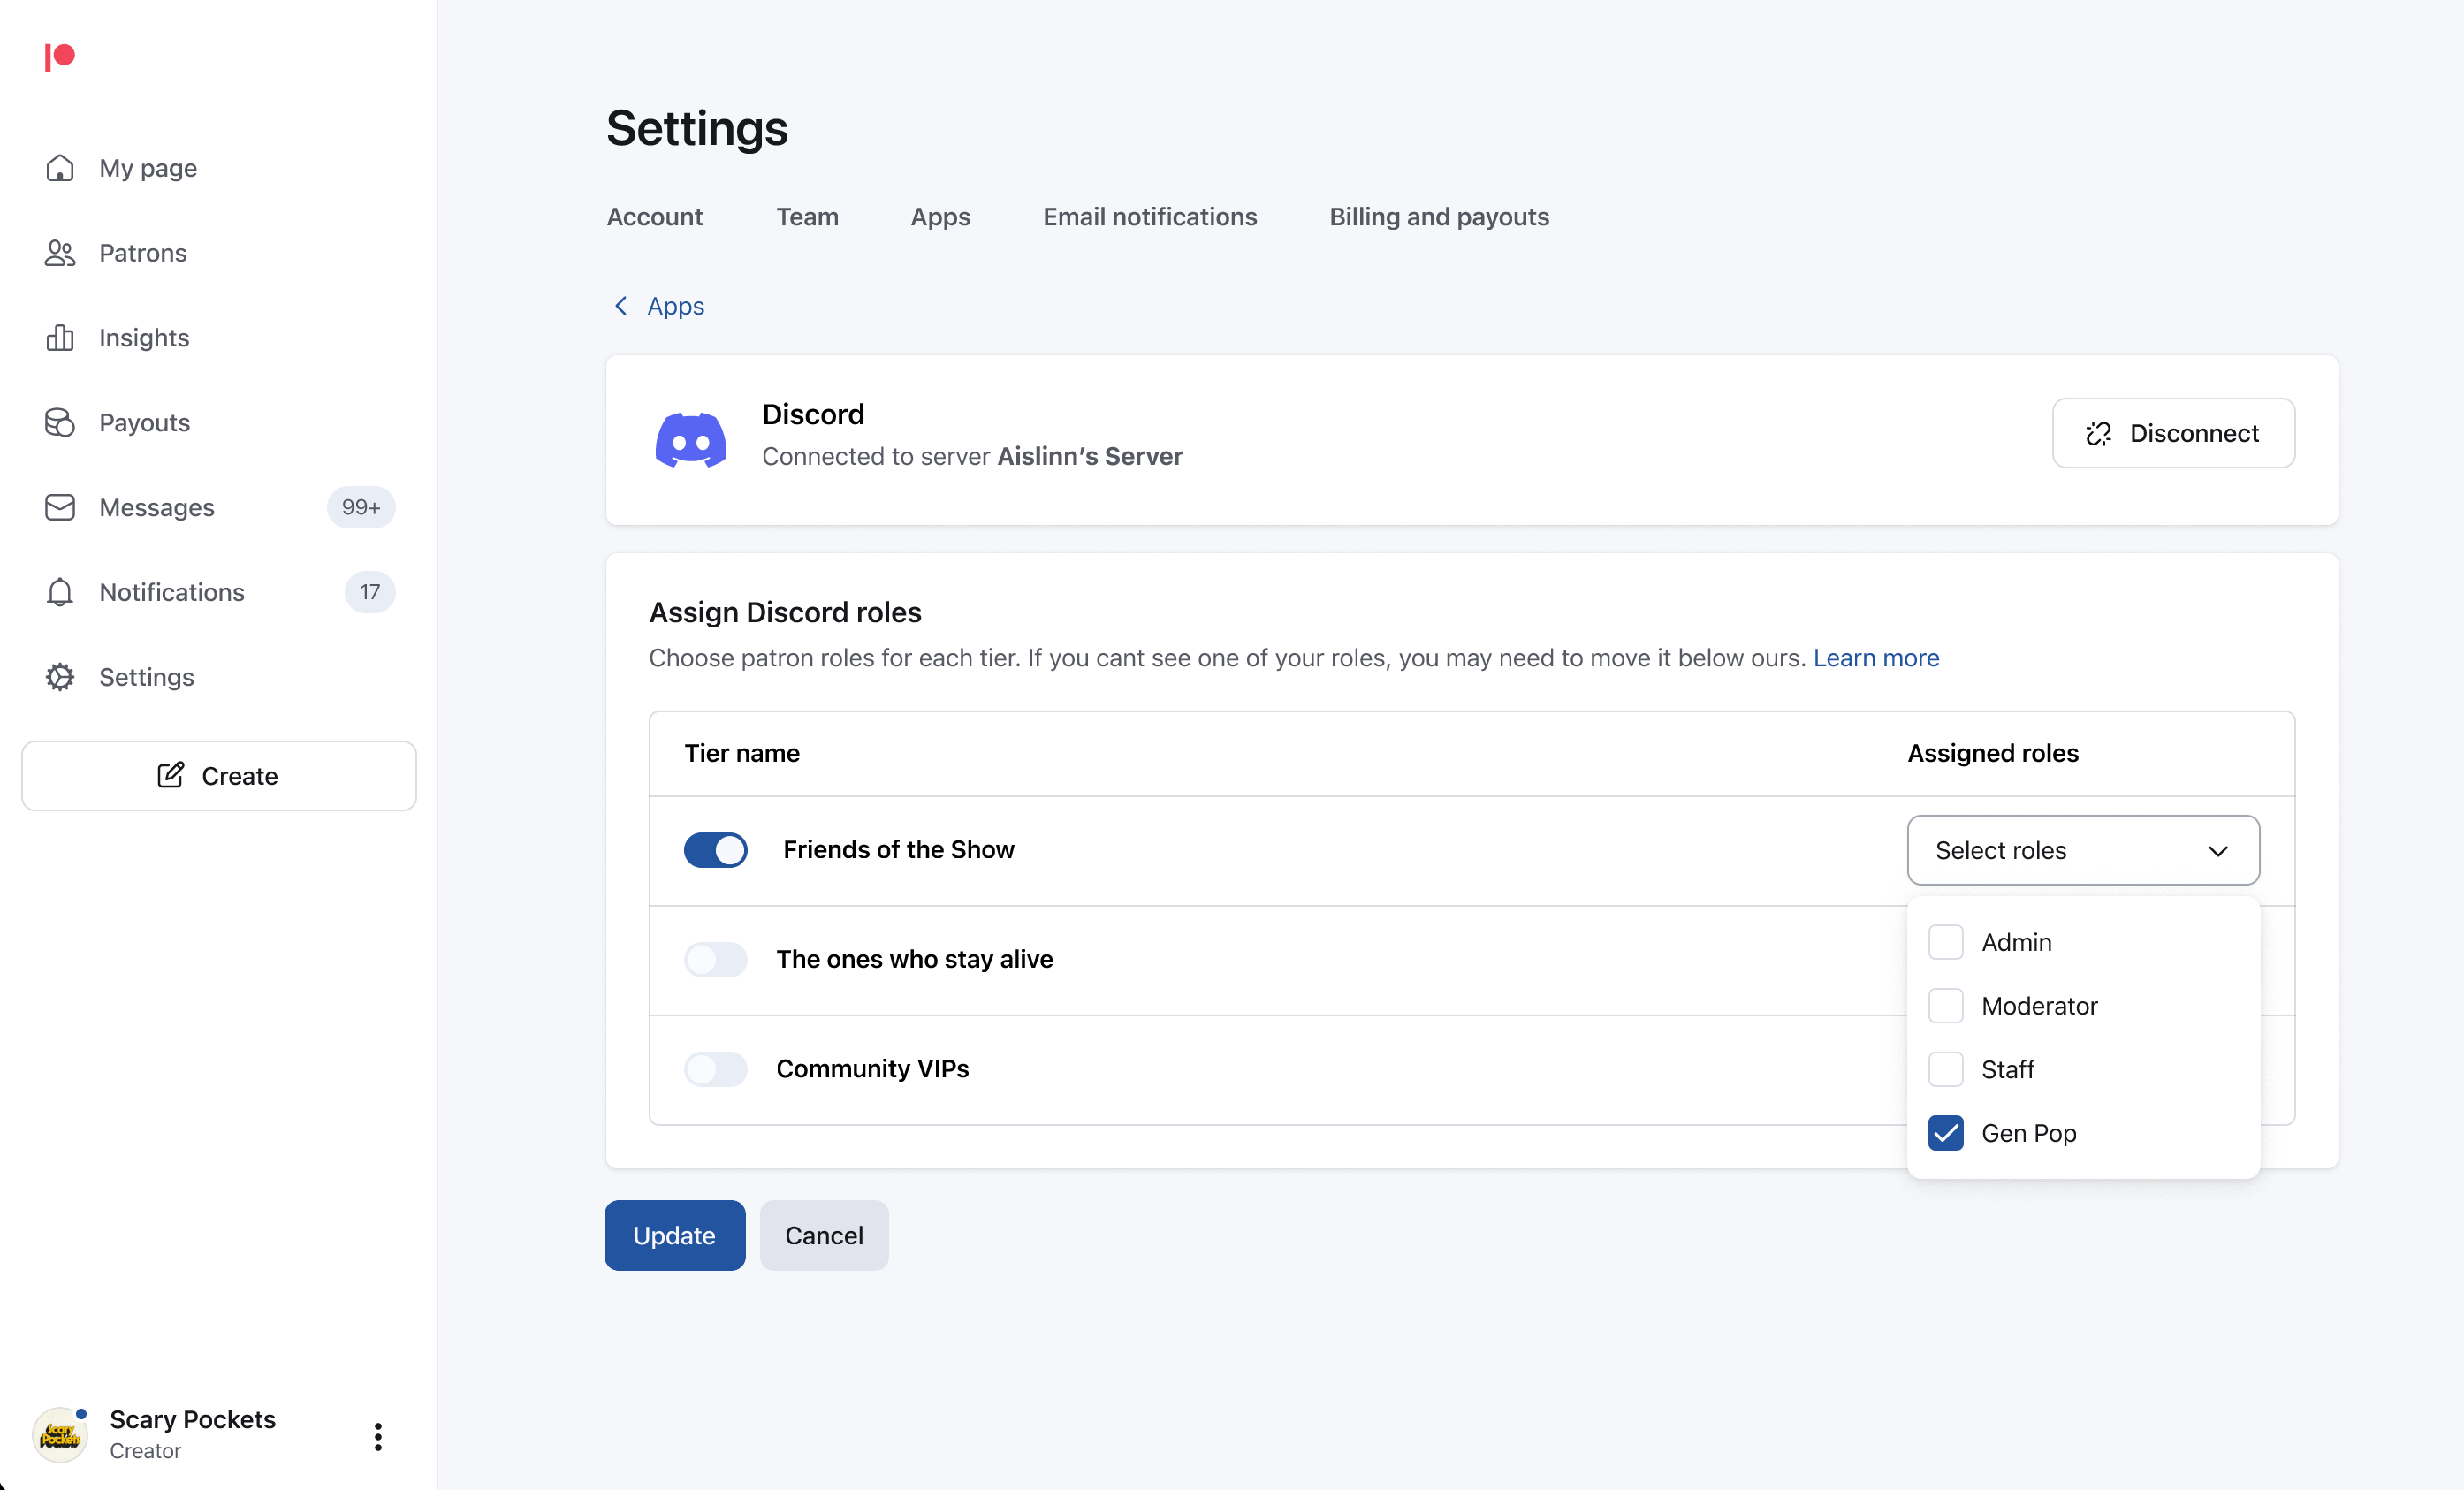Screen dimensions: 2464x1490
Task: Select the Patrons sidebar icon
Action: coord(59,253)
